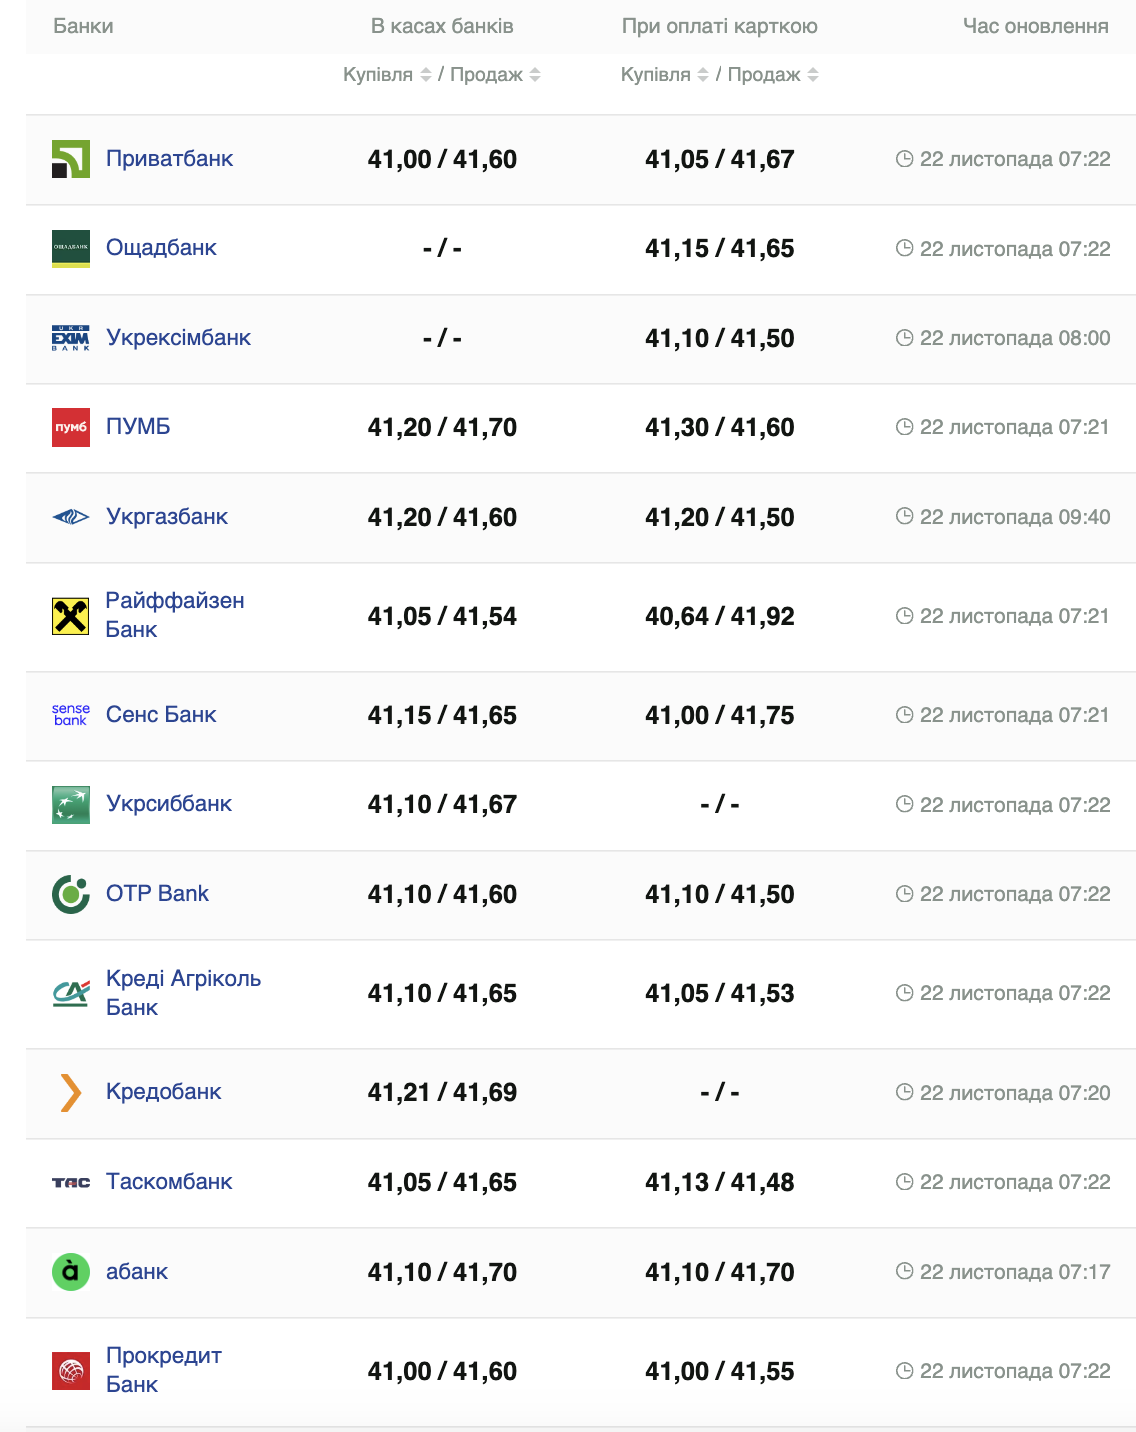Click the Прокредит Банк red logo
Screen dimensions: 1136x1432
coord(71,1371)
